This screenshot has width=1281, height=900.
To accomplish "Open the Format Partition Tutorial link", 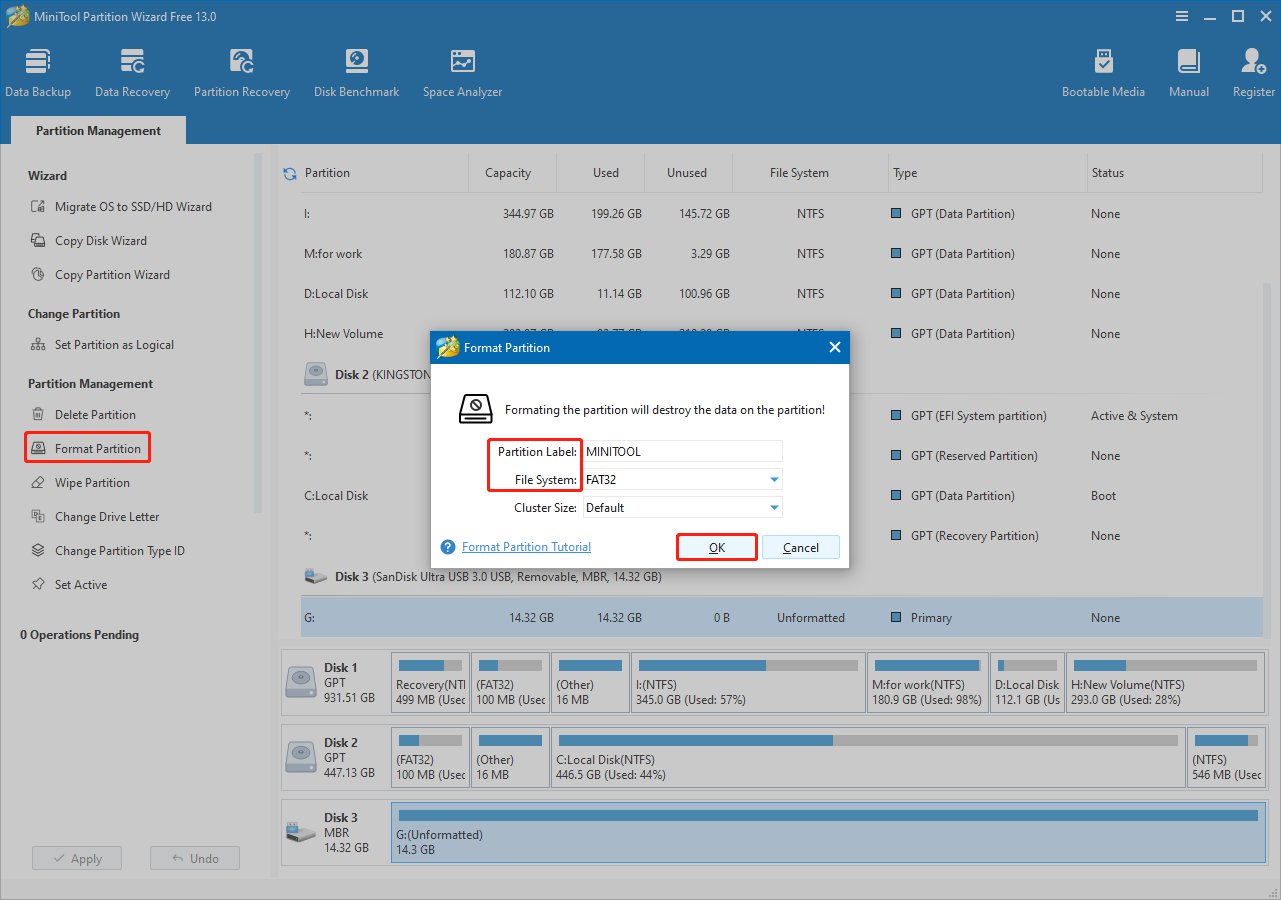I will (525, 547).
